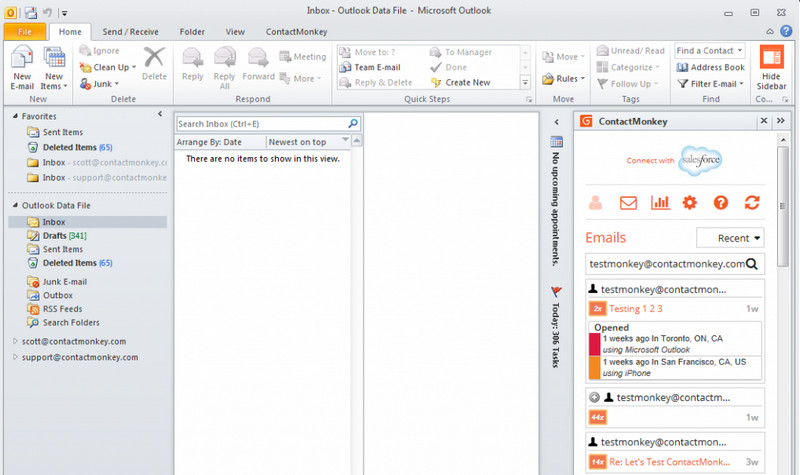The image size is (800, 475).
Task: Open tracked email Testing 1 2 3
Action: [636, 309]
